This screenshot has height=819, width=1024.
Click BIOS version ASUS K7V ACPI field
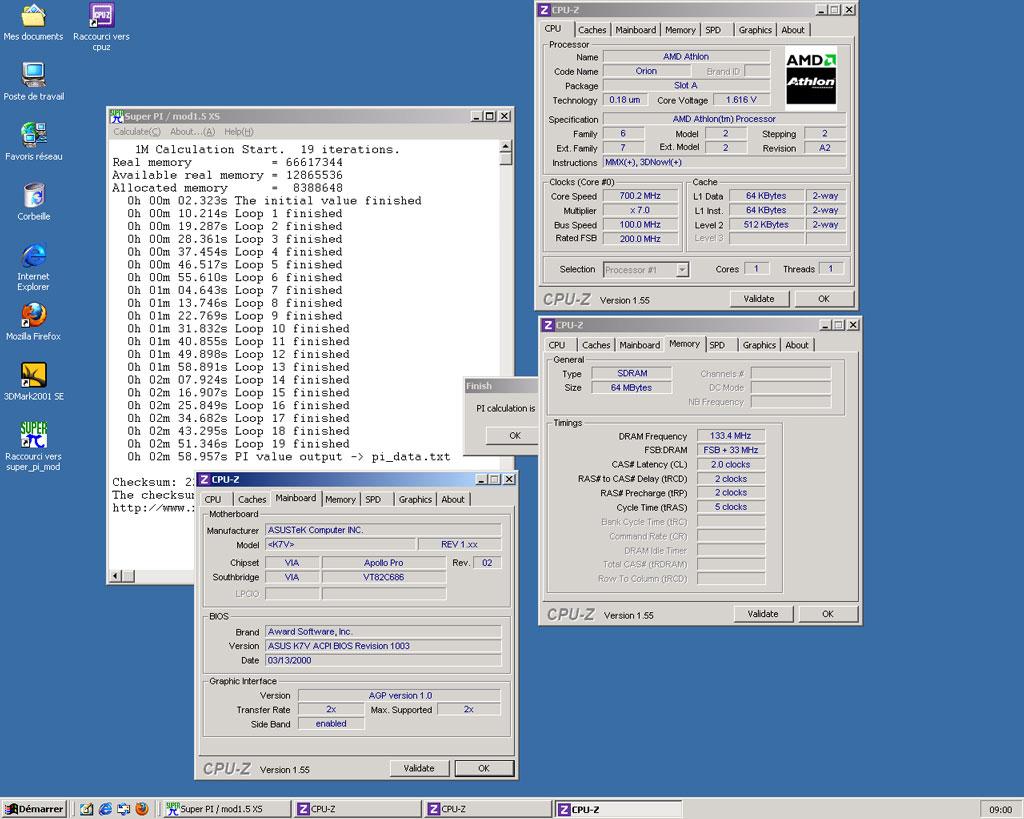click(x=383, y=646)
